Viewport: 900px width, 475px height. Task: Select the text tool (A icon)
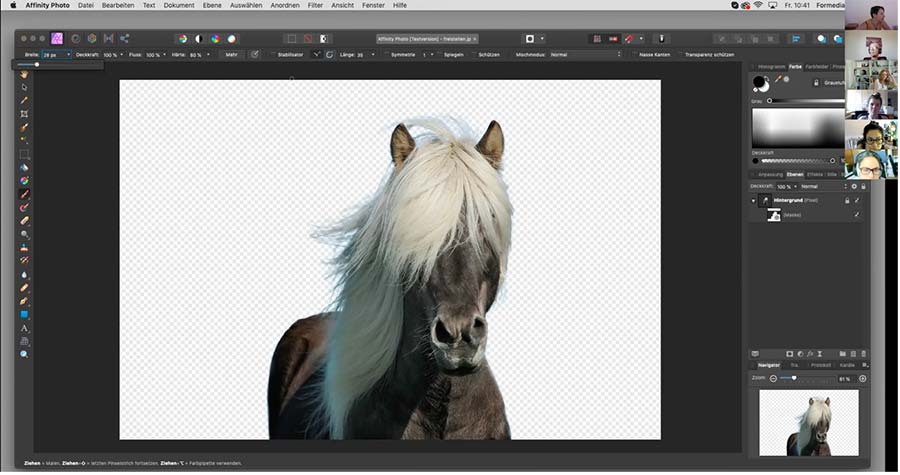pos(24,328)
